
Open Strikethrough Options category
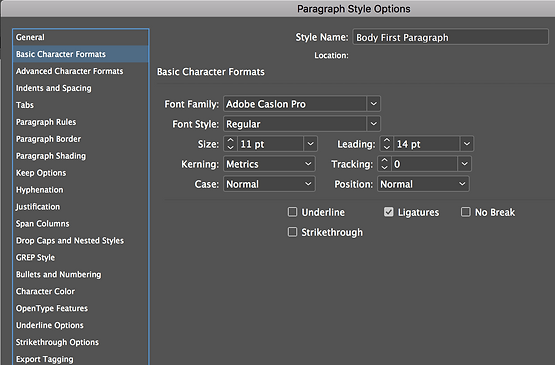click(x=81, y=343)
